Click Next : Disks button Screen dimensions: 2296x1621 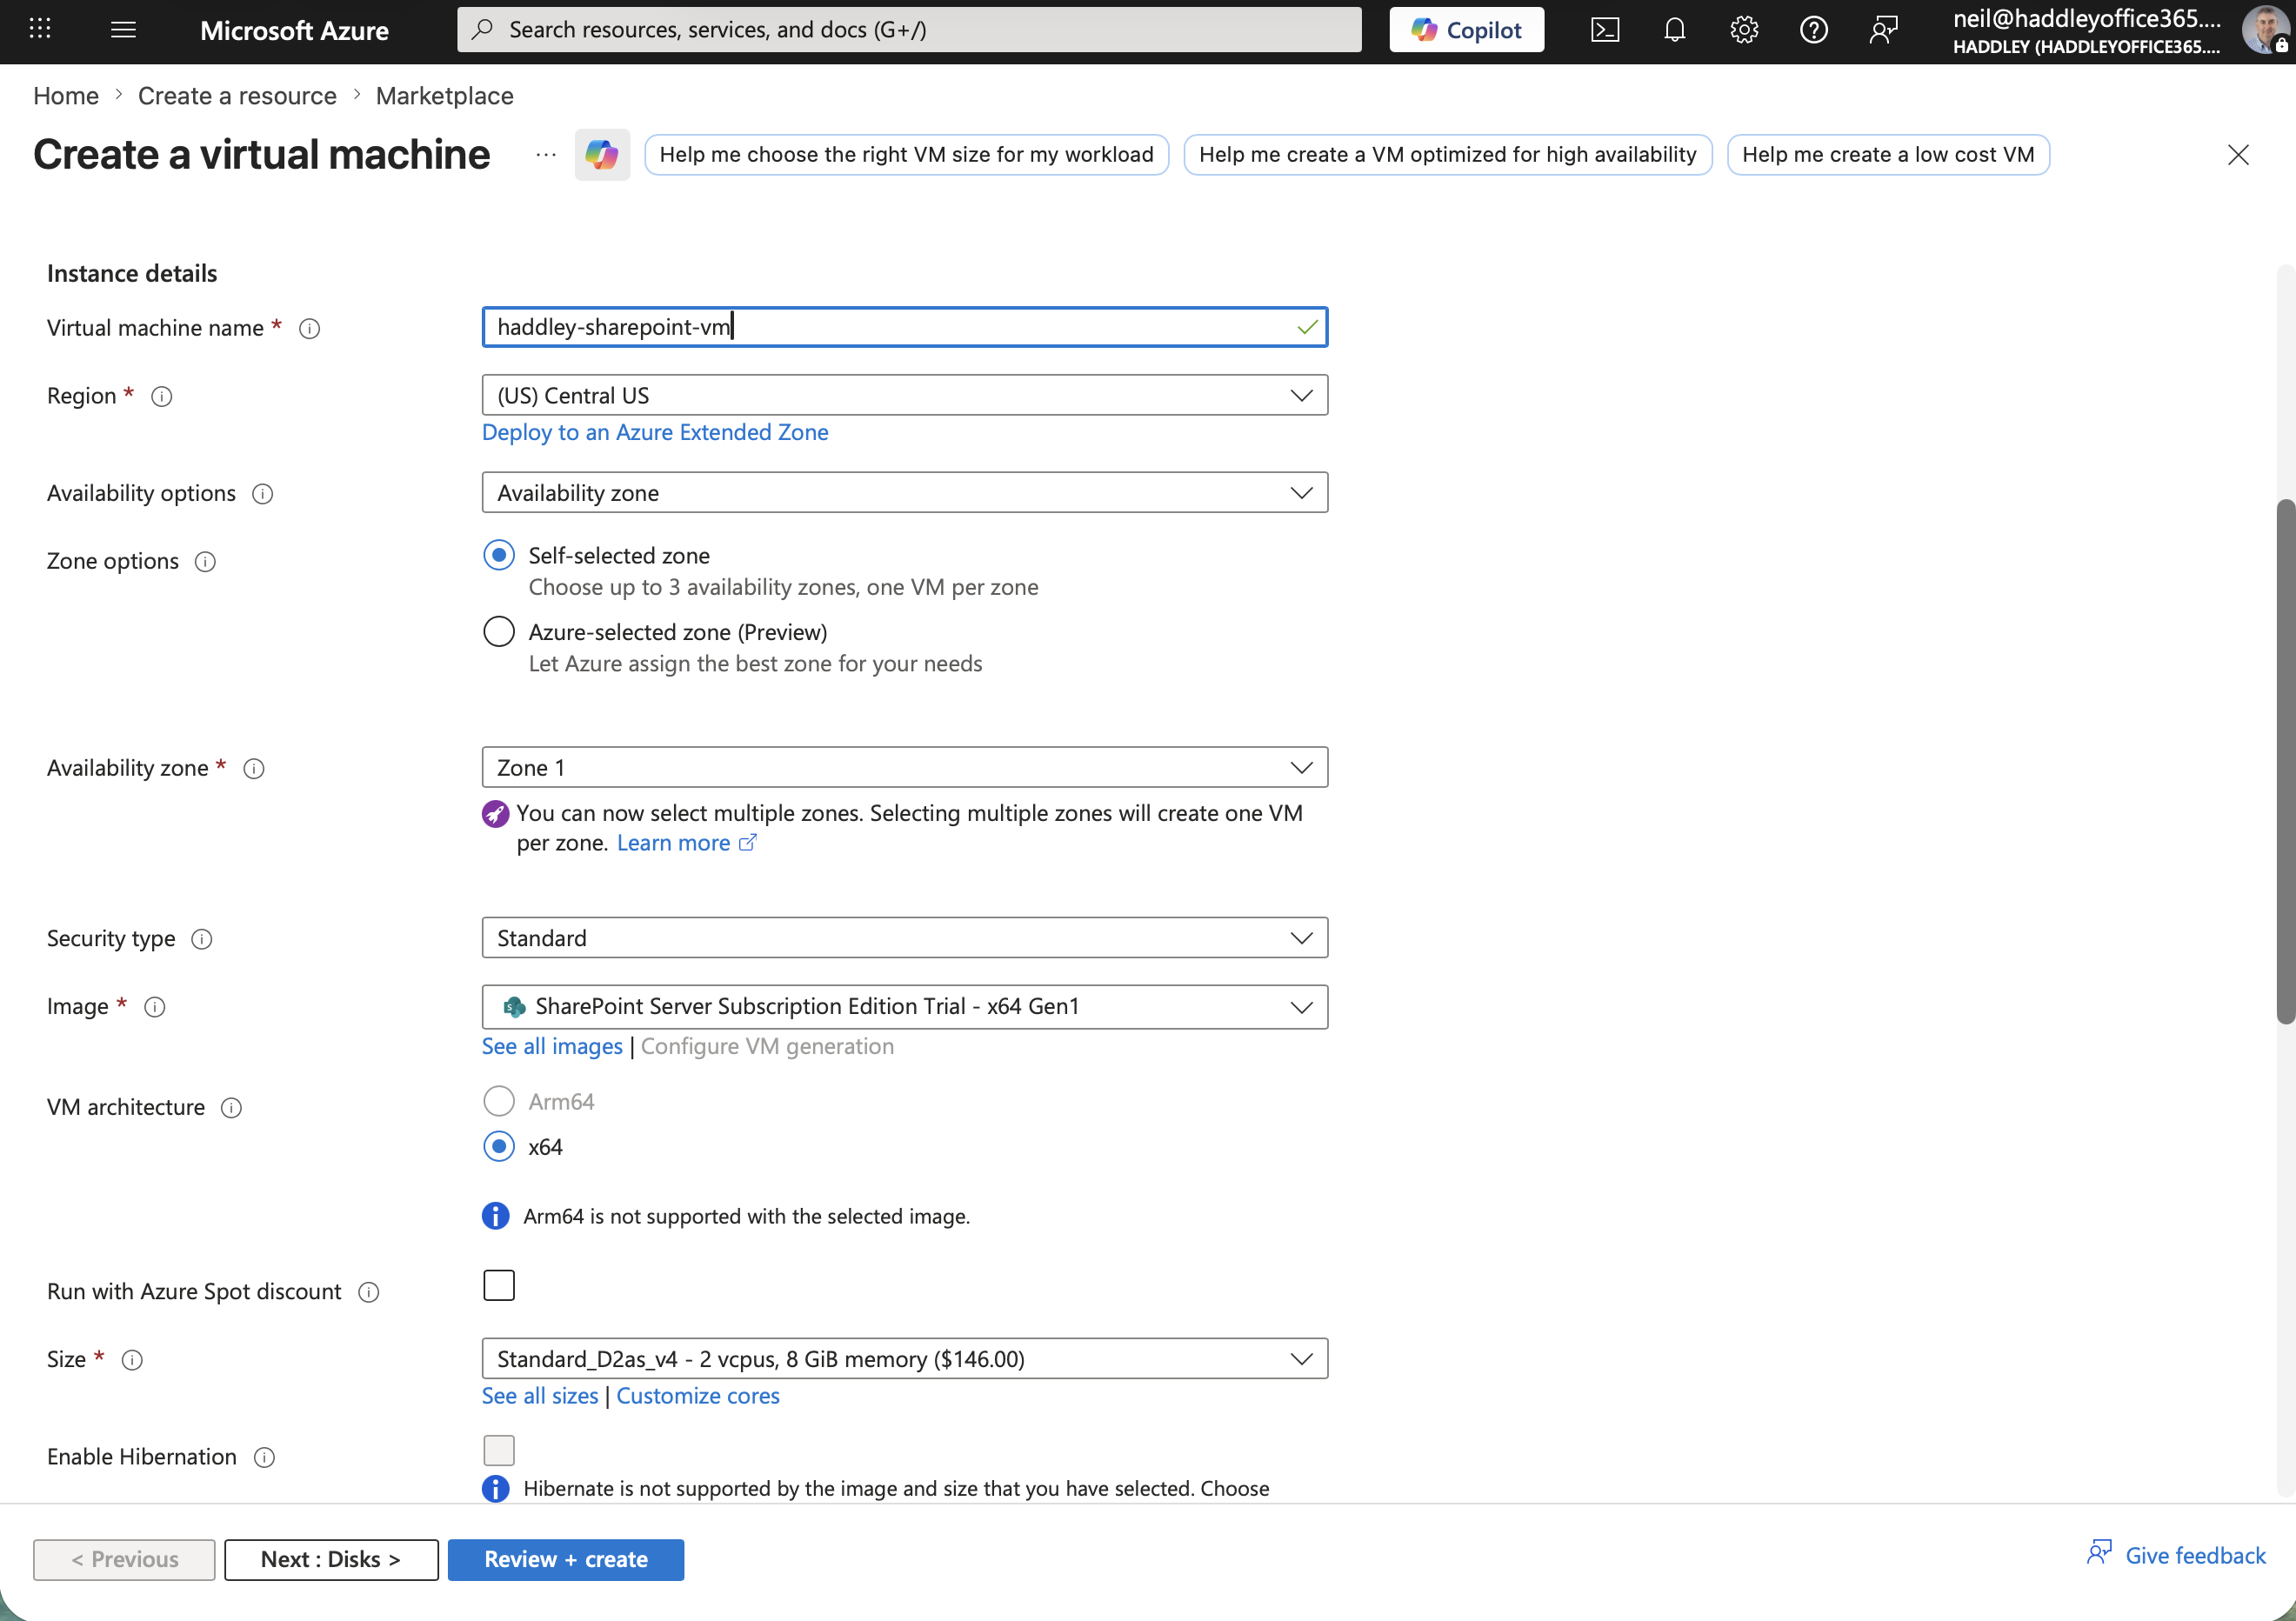(x=331, y=1560)
